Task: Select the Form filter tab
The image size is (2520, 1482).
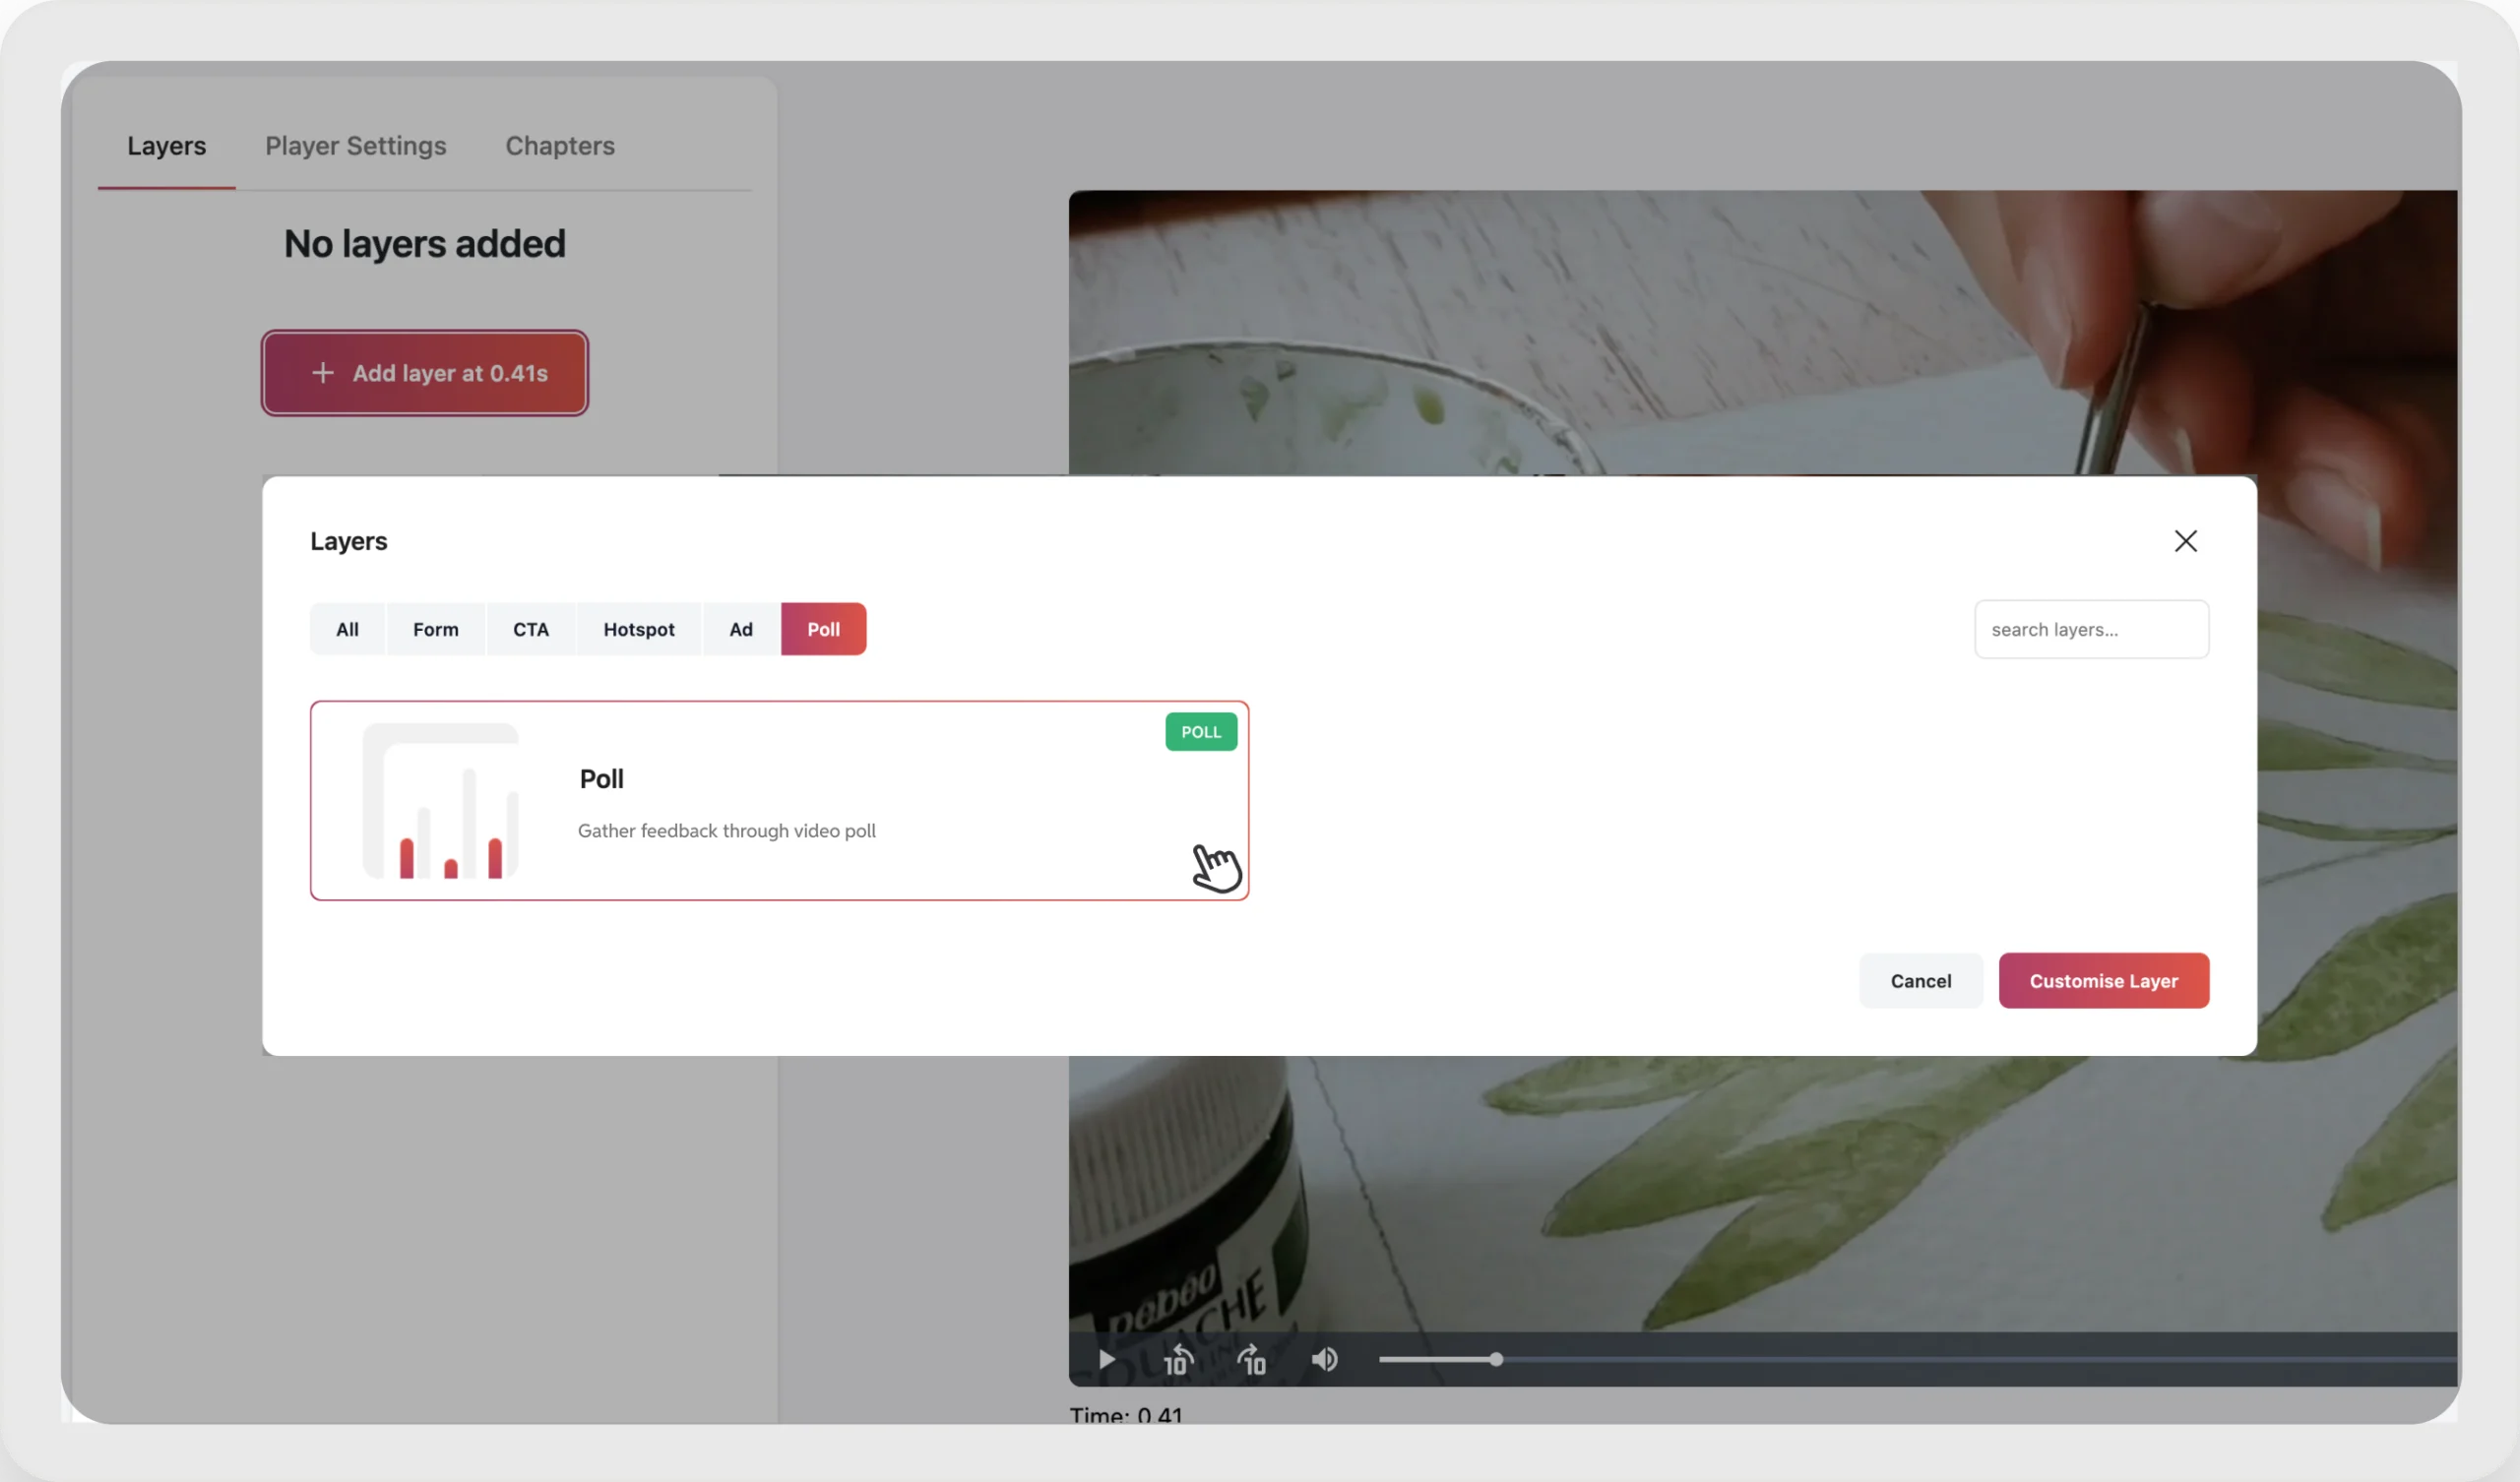Action: point(436,629)
